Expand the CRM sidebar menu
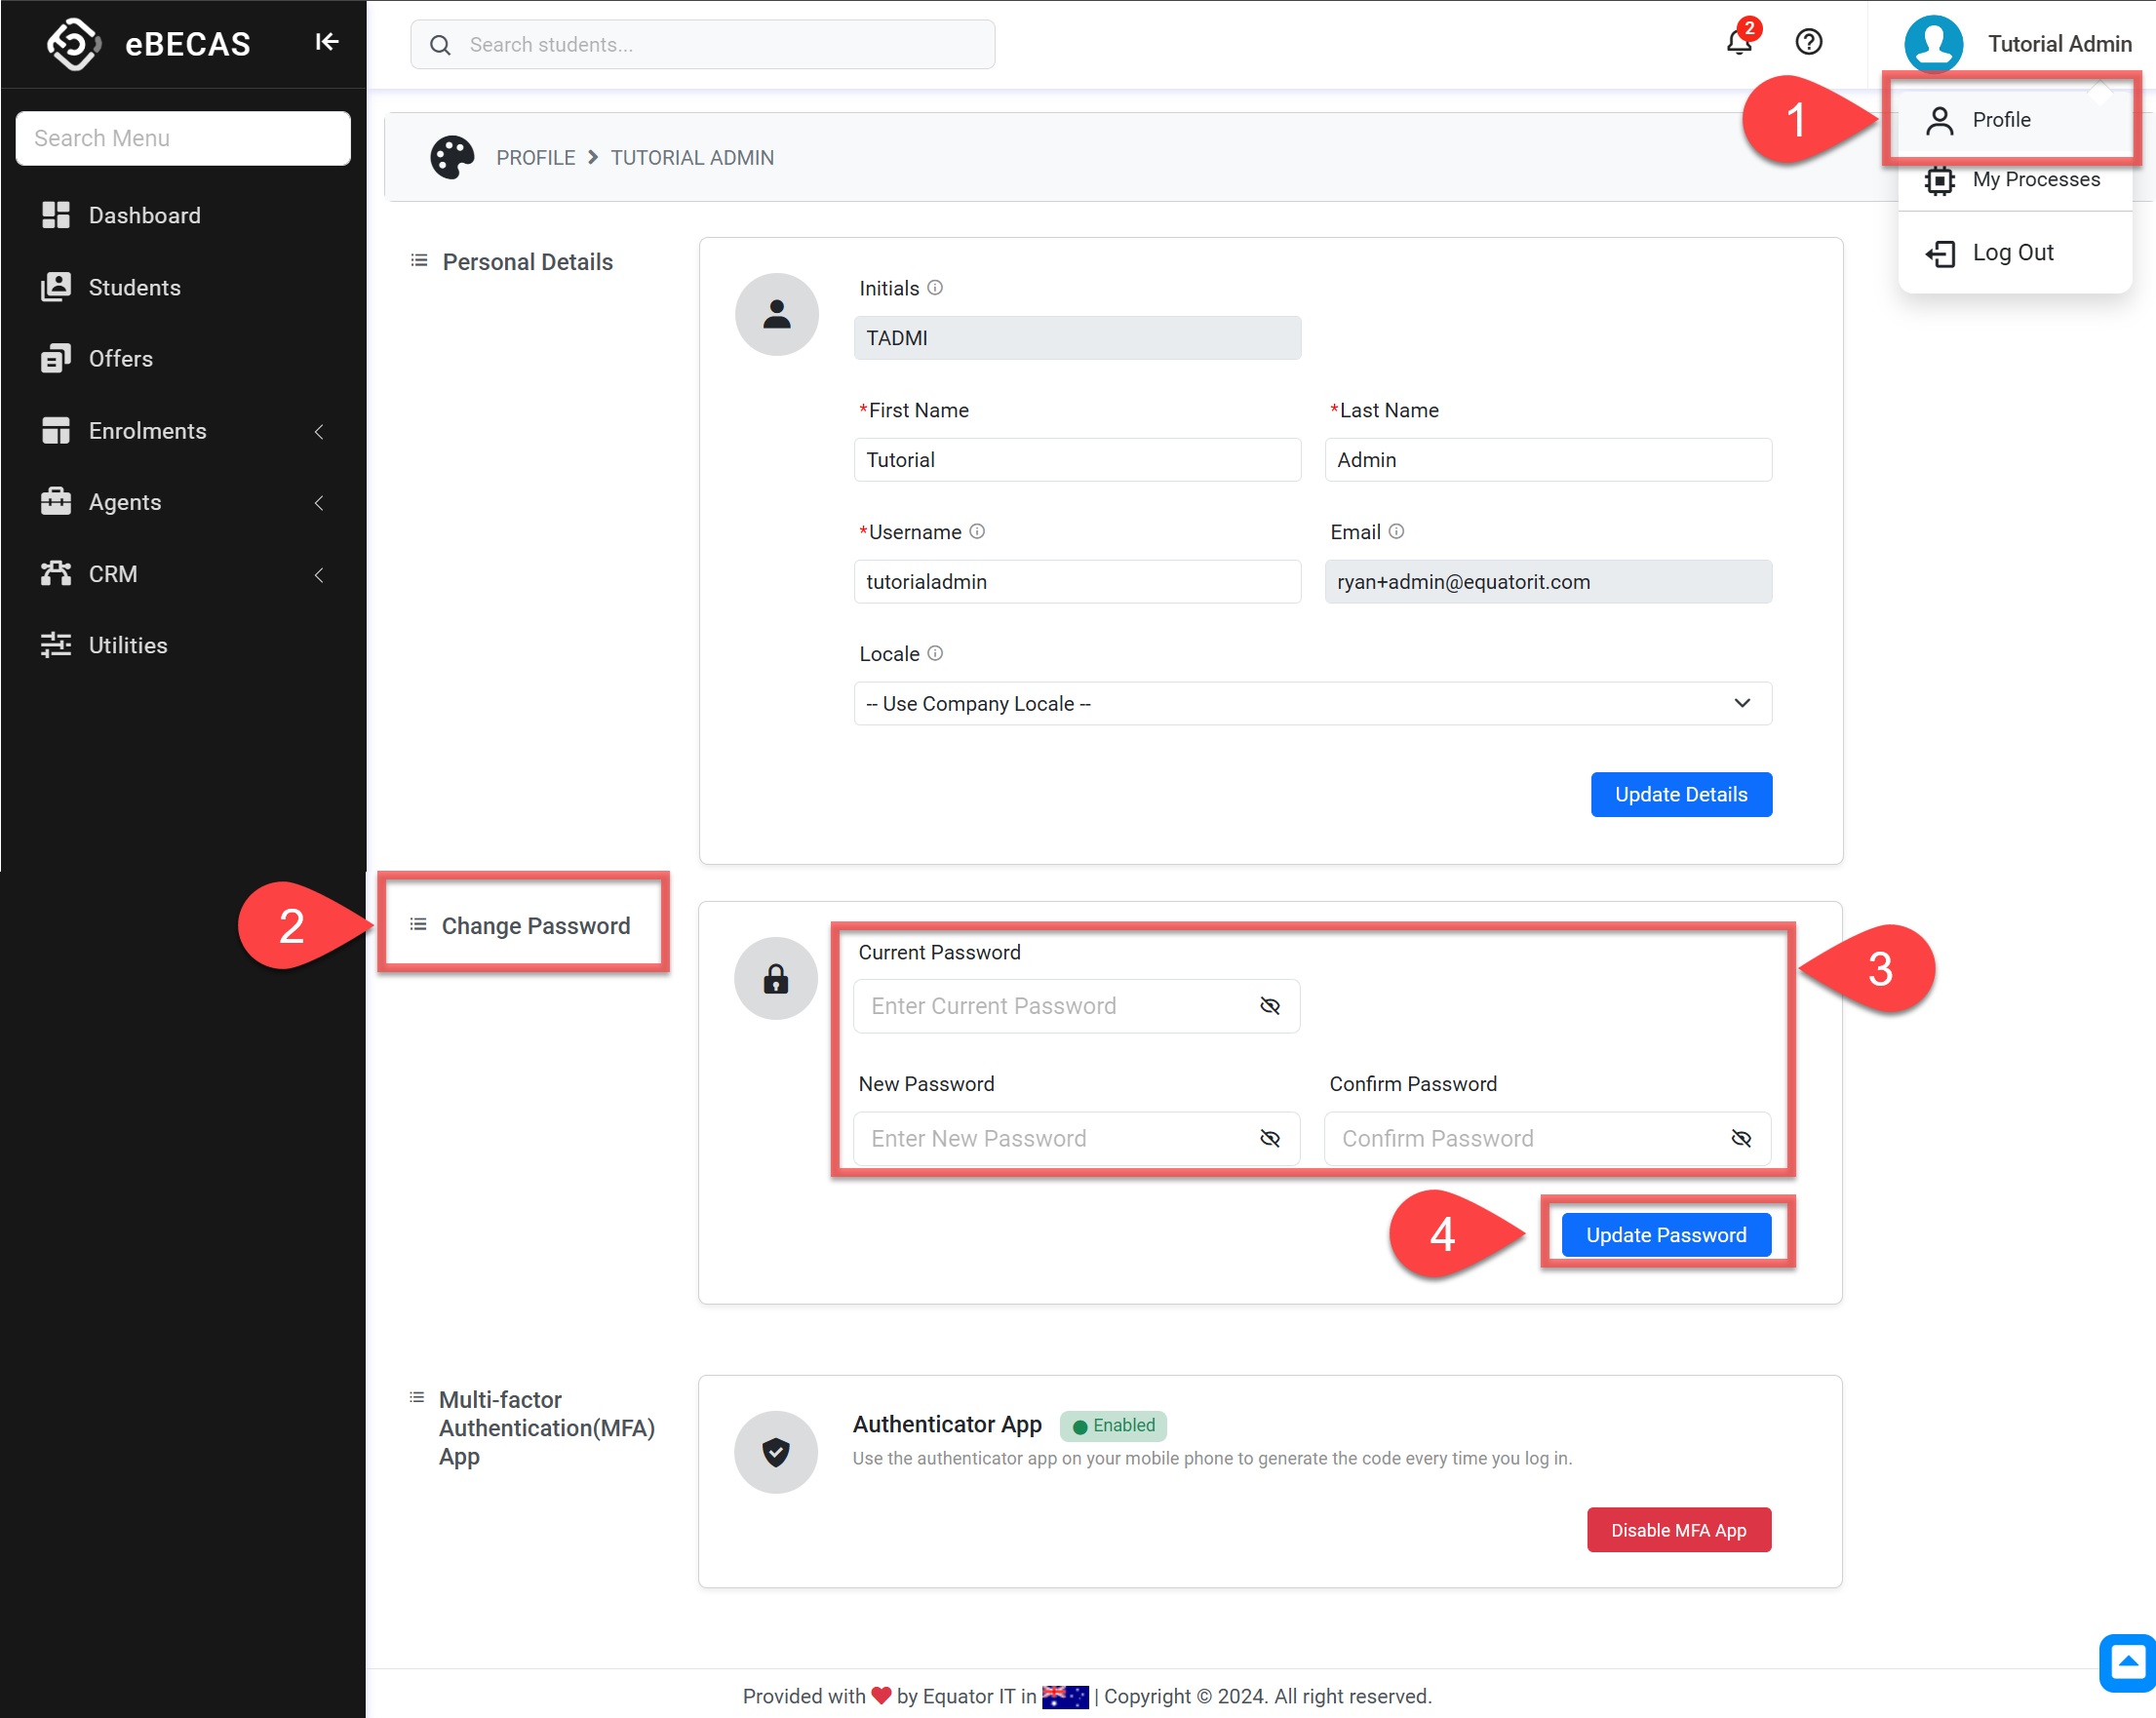The width and height of the screenshot is (2156, 1718). tap(183, 574)
